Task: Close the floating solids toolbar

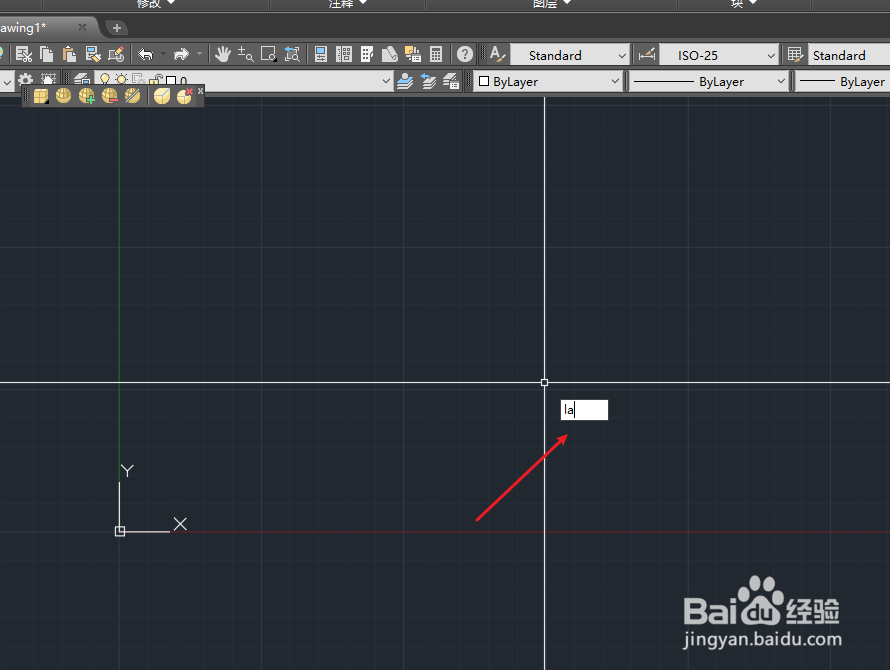Action: [x=200, y=91]
